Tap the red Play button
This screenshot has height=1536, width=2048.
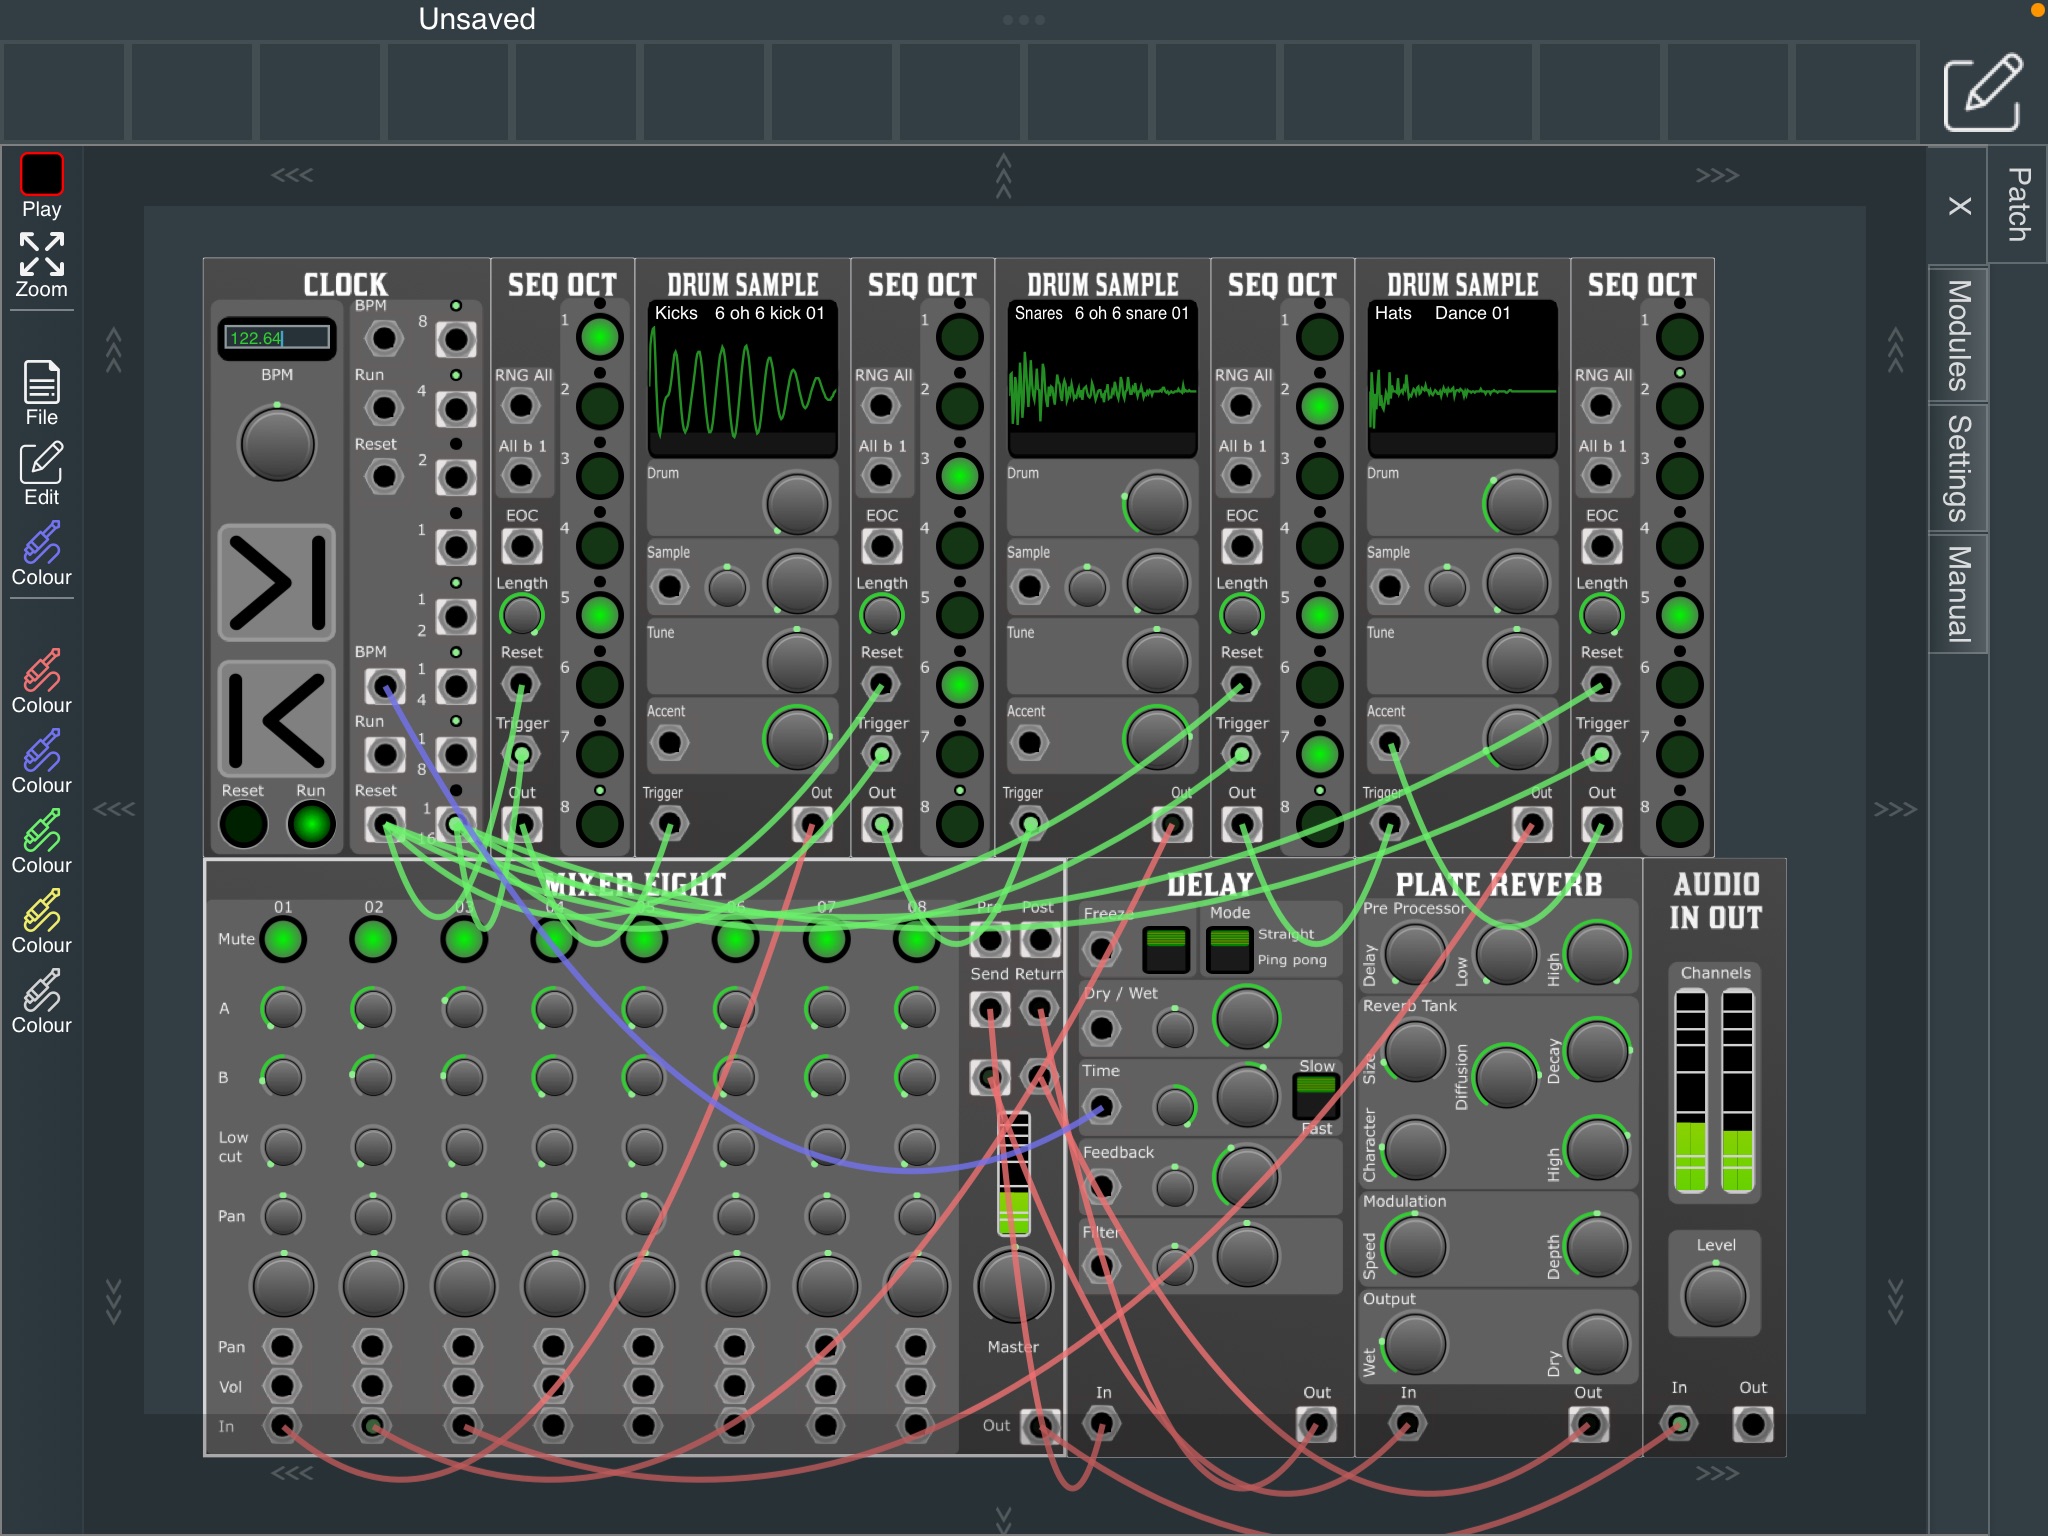[42, 174]
